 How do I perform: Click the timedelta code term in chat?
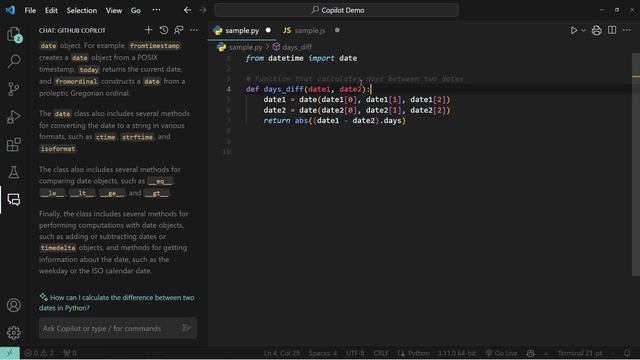[x=58, y=248]
